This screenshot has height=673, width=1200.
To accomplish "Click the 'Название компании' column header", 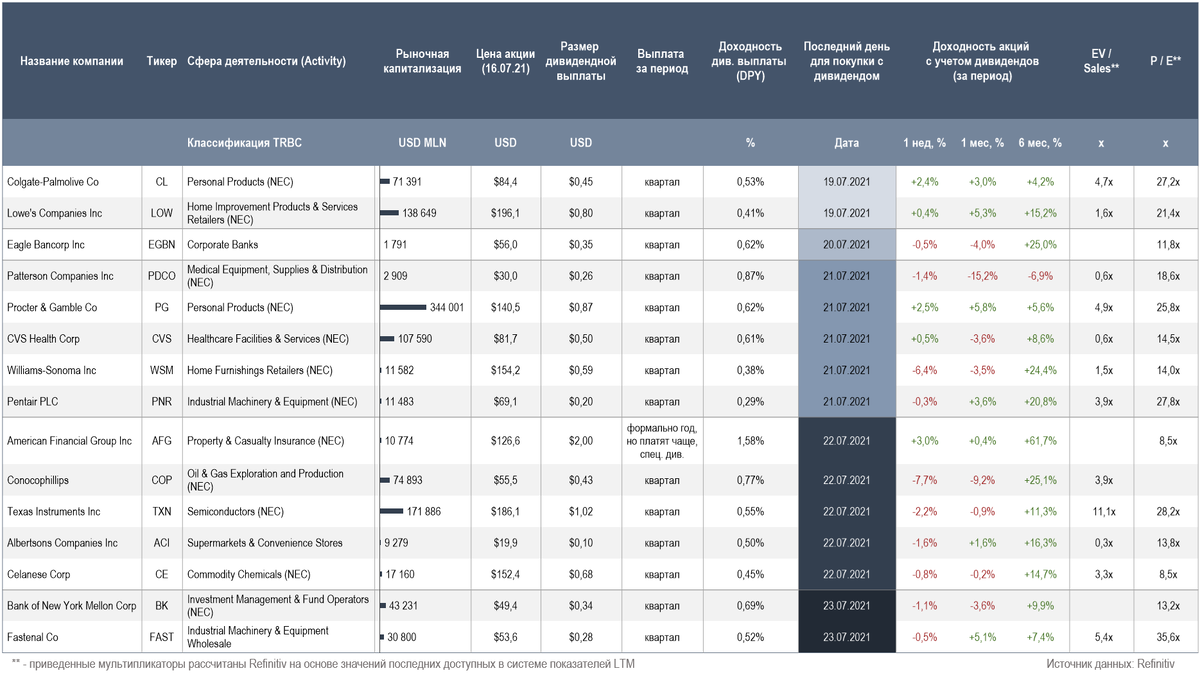I will click(x=71, y=61).
